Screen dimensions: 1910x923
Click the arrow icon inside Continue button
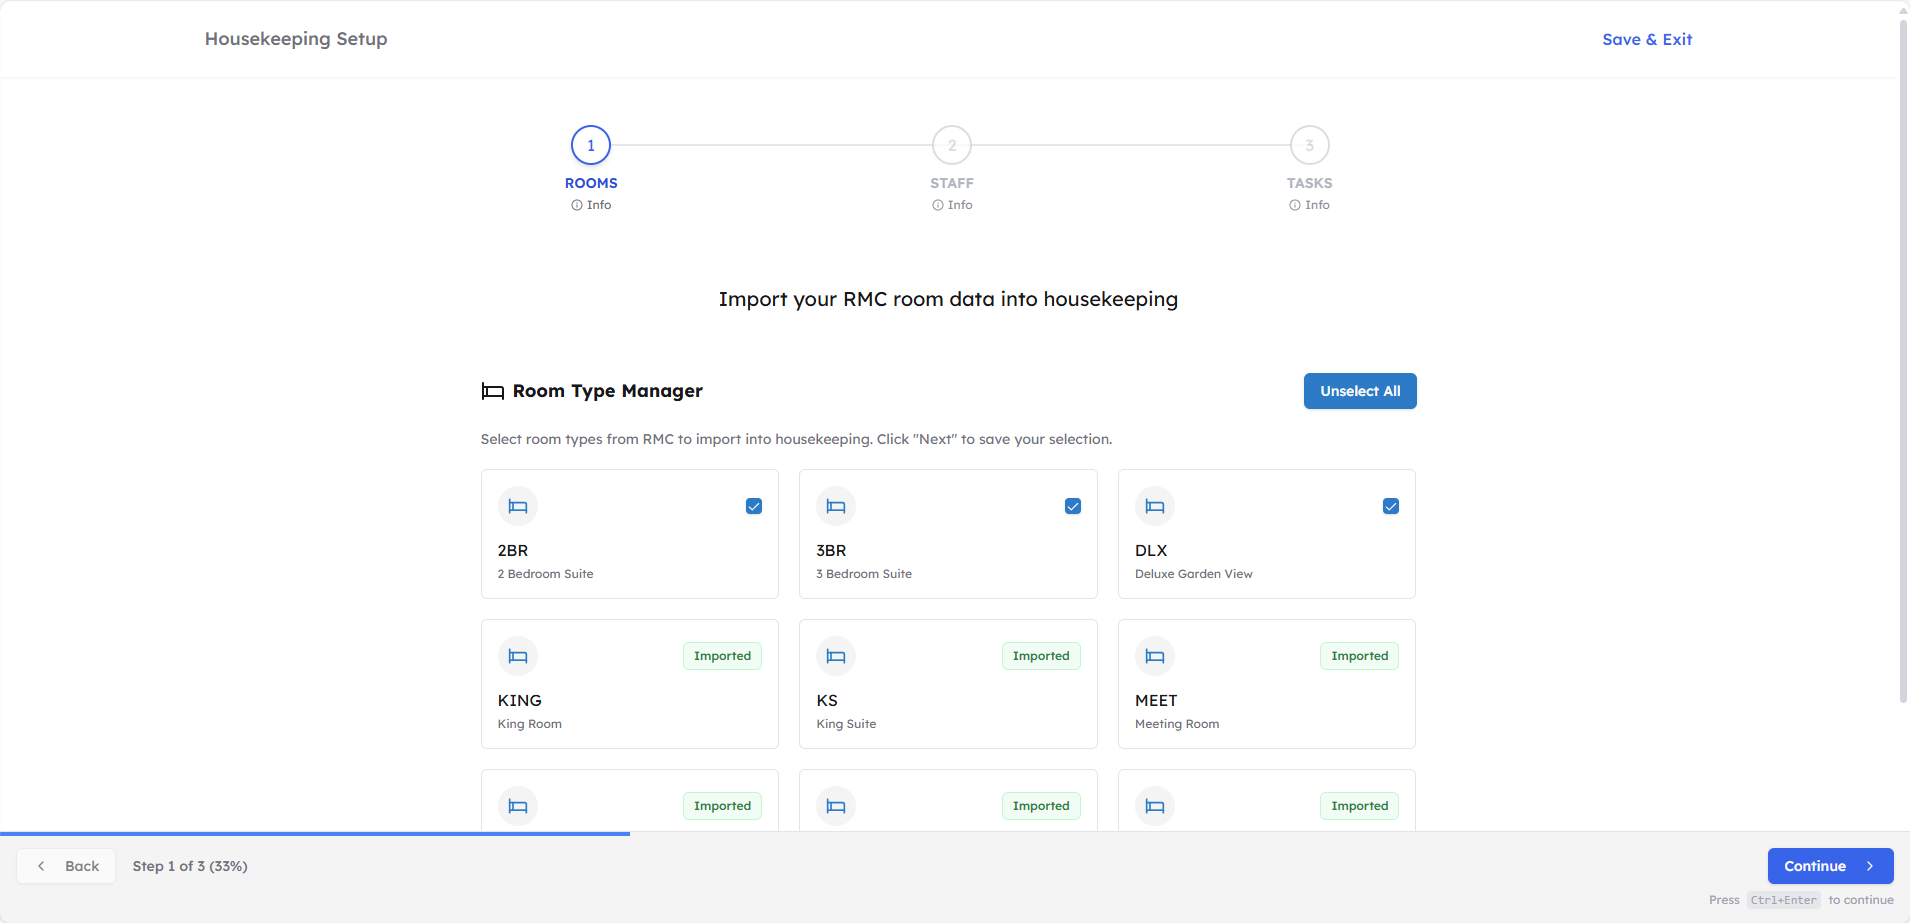click(1869, 866)
